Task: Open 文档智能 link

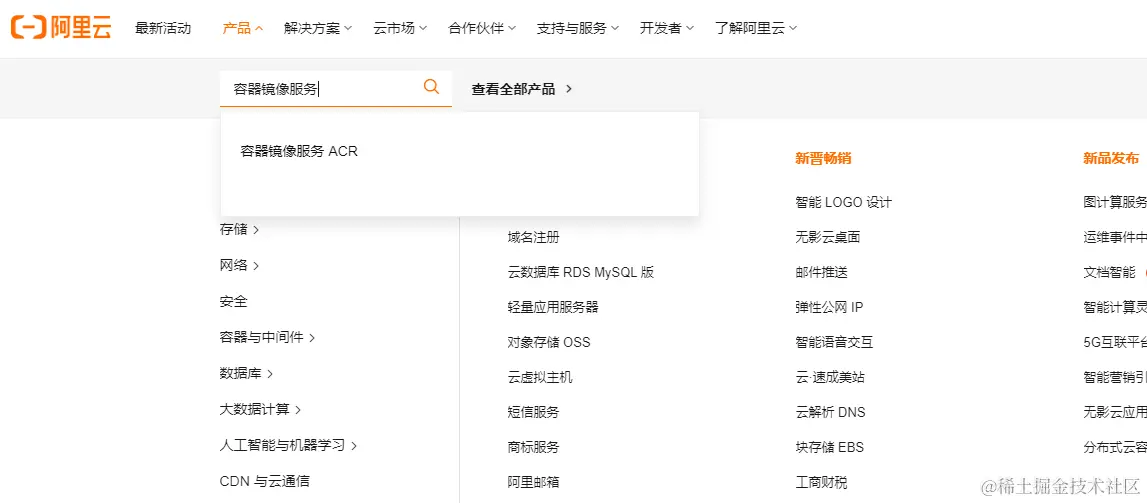Action: 1110,272
